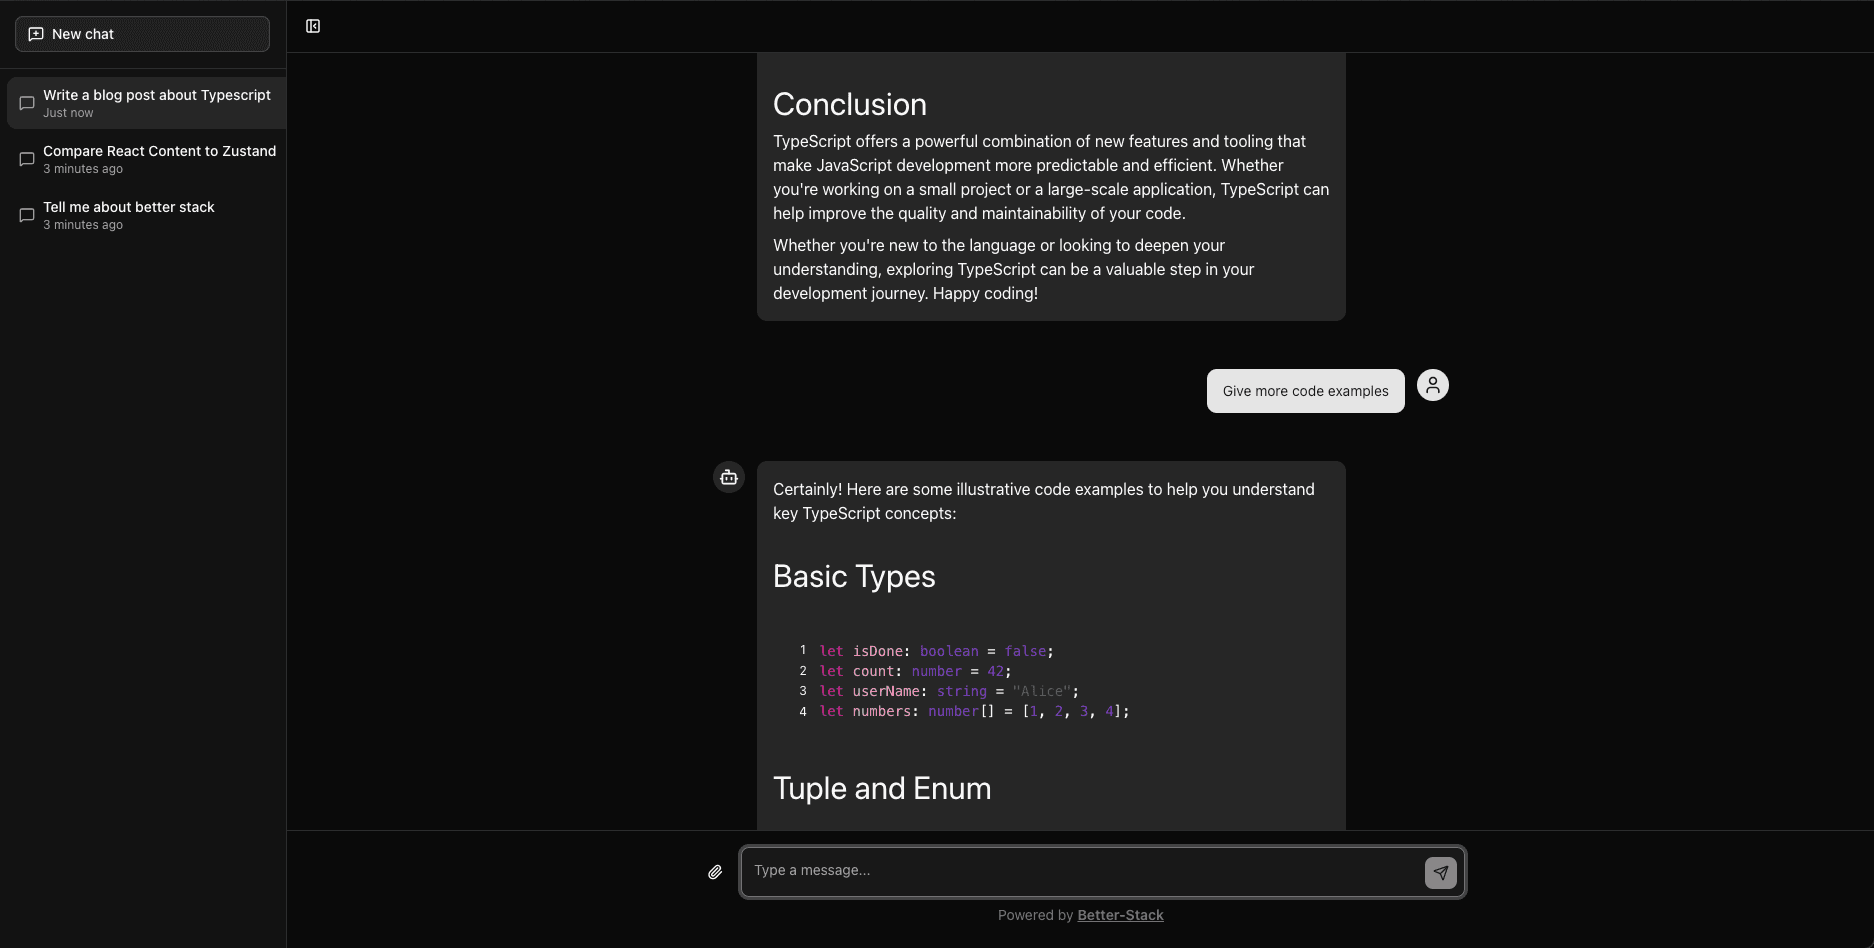Start a New chat
The height and width of the screenshot is (948, 1874).
coord(141,33)
